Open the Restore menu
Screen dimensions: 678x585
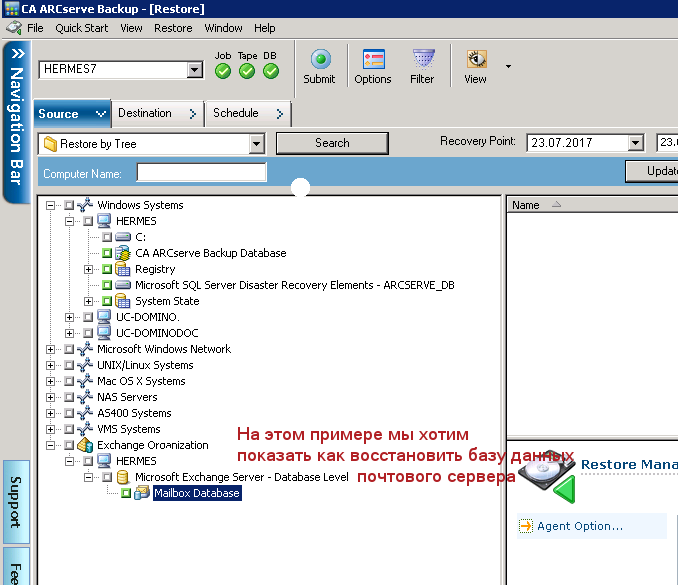[173, 28]
